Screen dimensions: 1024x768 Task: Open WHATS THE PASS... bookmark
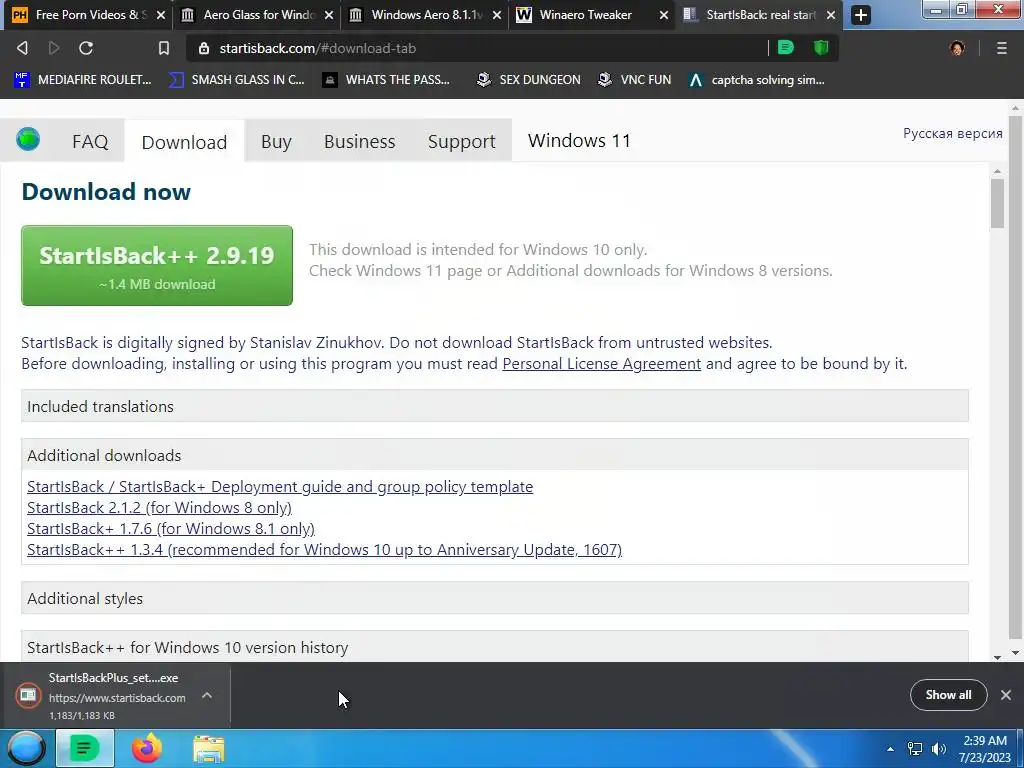(x=386, y=80)
